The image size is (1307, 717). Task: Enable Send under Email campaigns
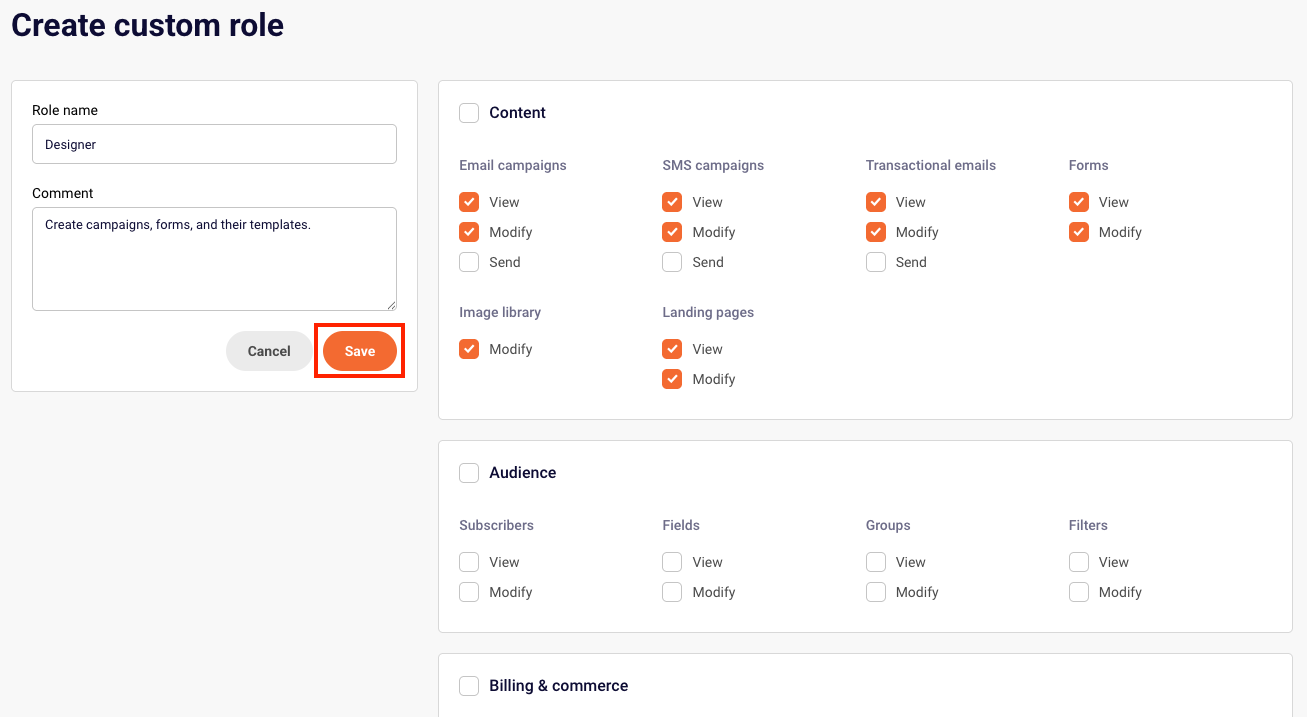coord(469,262)
